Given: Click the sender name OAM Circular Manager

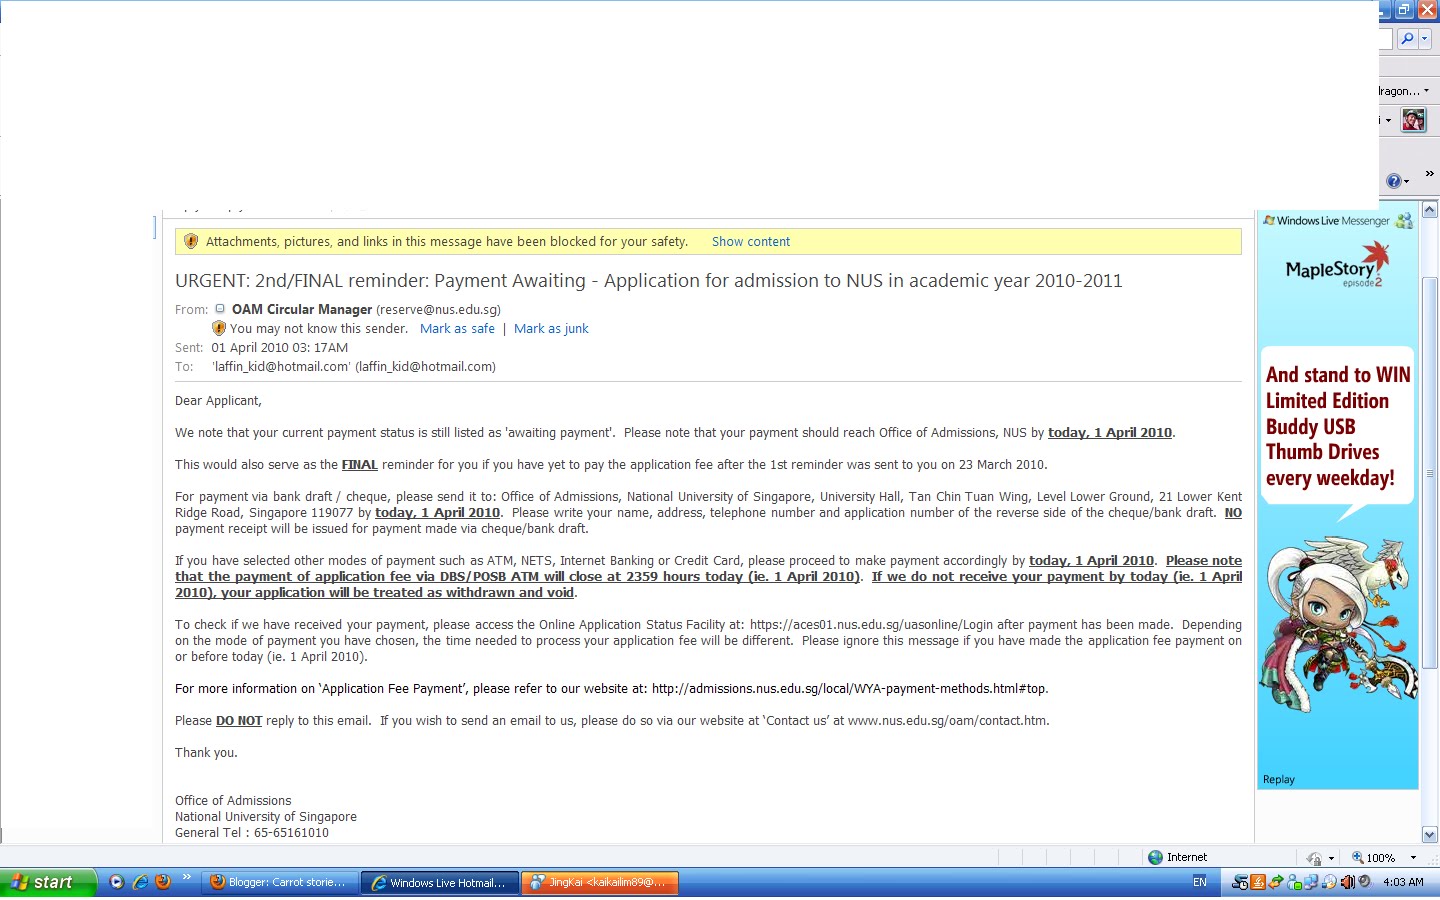Looking at the screenshot, I should pos(302,310).
